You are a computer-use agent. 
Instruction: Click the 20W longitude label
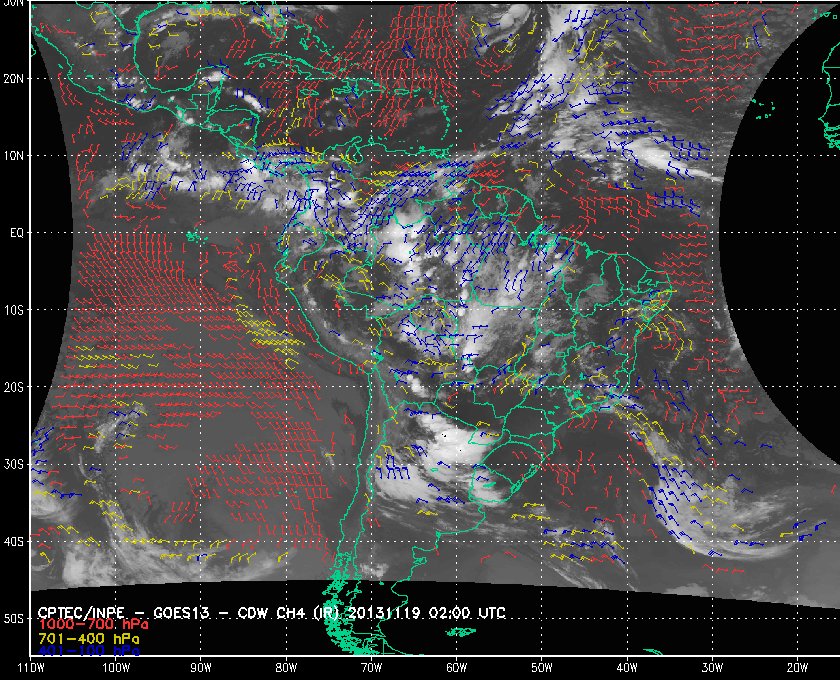(797, 668)
